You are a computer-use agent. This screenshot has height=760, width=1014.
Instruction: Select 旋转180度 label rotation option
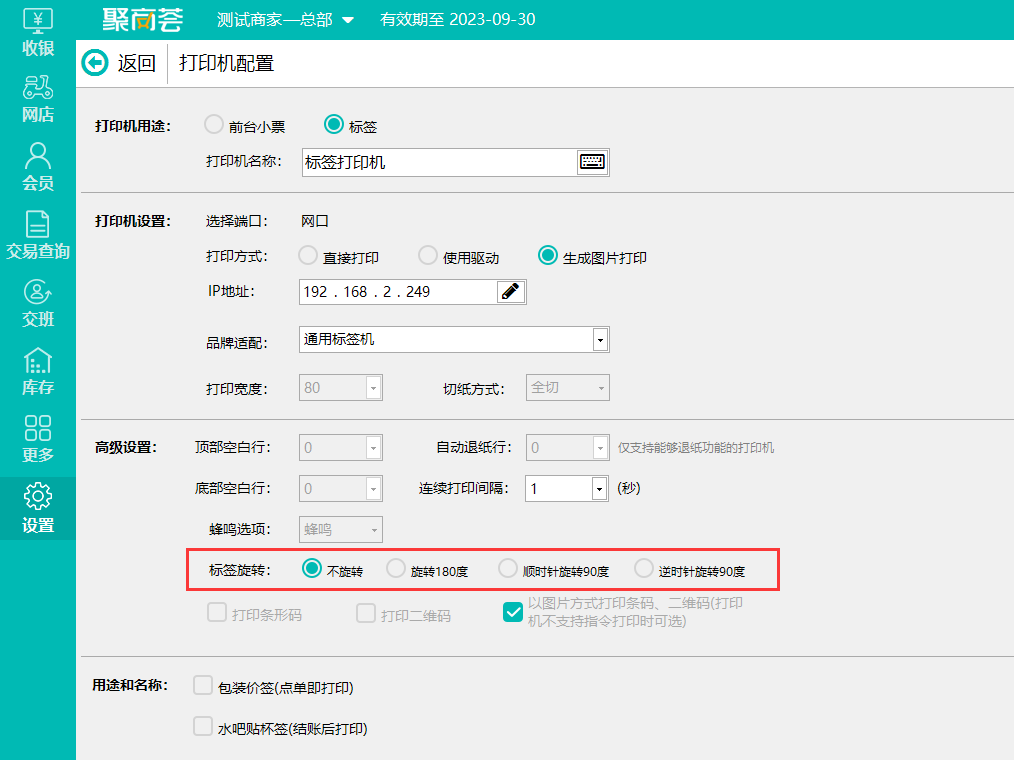(x=396, y=569)
